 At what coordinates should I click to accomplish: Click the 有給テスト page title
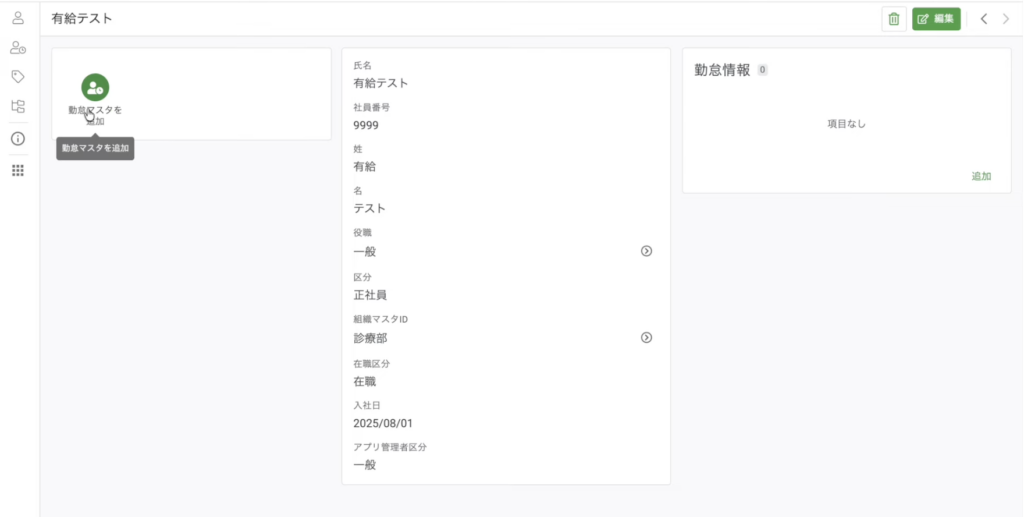[x=82, y=18]
